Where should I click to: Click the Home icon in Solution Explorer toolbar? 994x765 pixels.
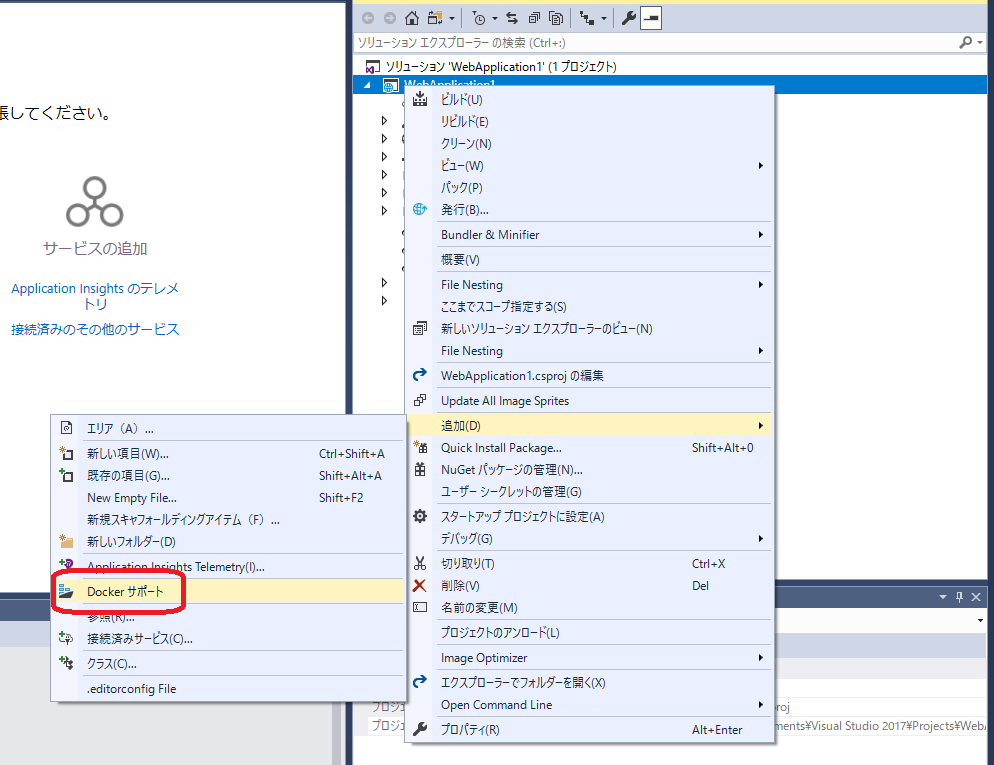pos(412,18)
